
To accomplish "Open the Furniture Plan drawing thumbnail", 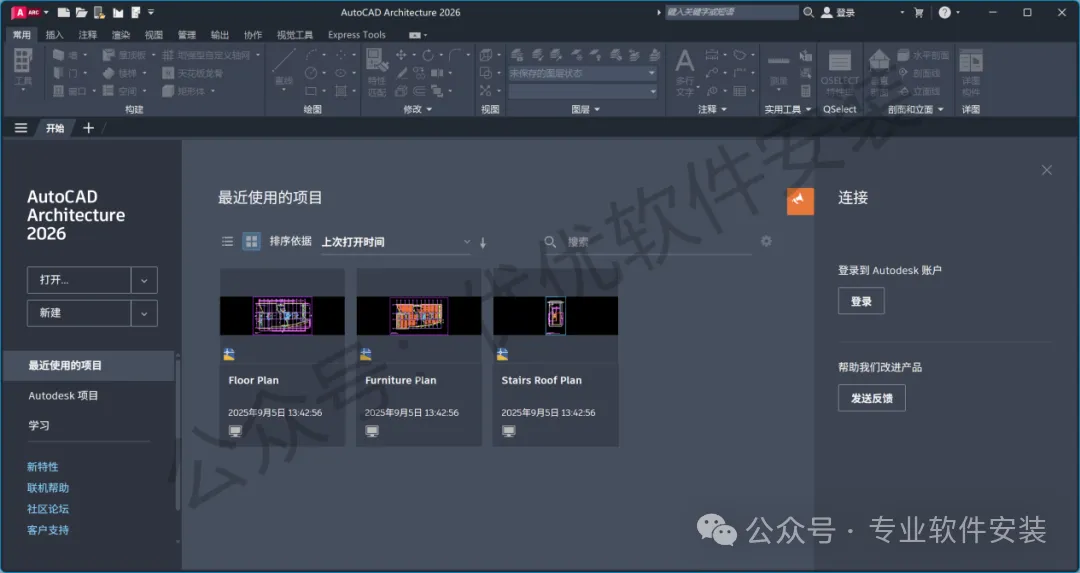I will tap(419, 315).
